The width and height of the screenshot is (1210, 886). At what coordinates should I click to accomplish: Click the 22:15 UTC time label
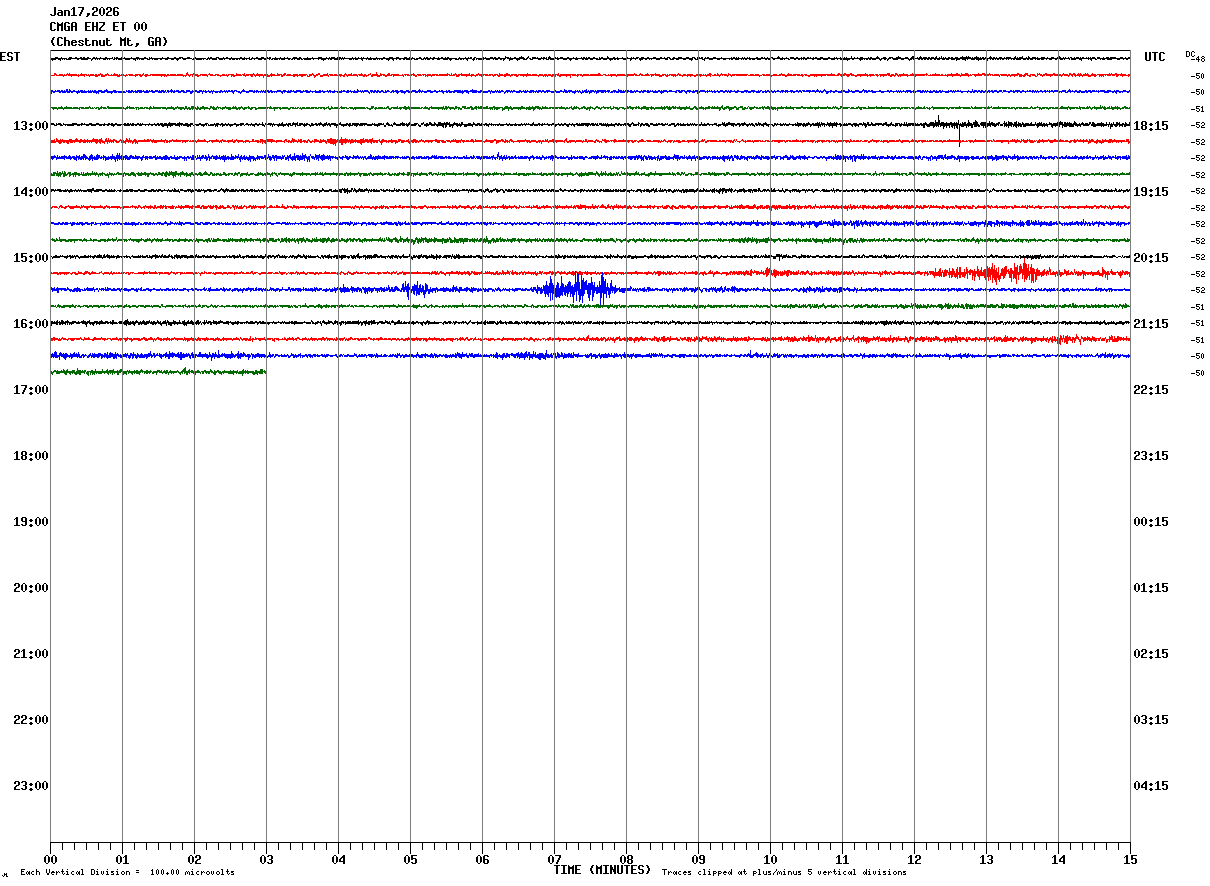1151,390
